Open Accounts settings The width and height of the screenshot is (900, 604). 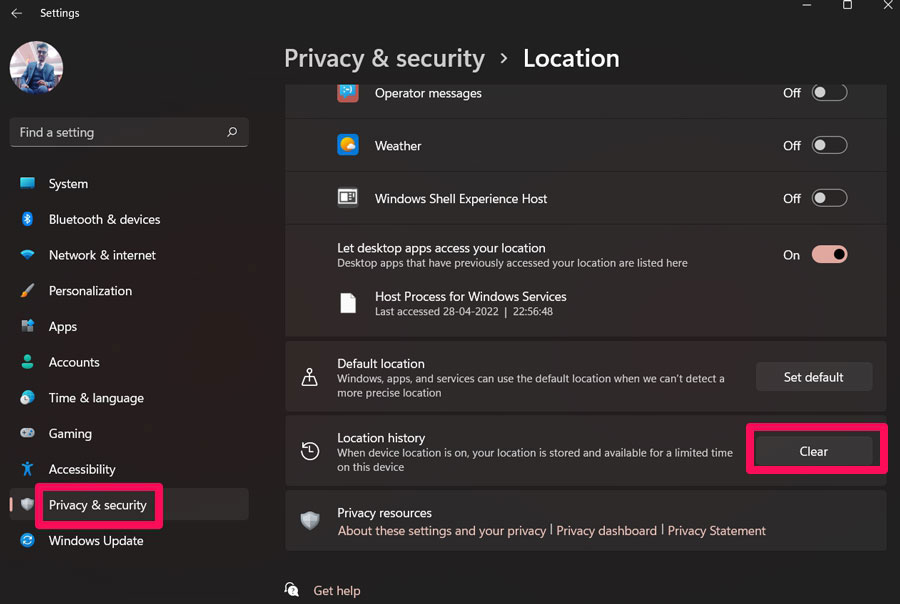(x=129, y=362)
